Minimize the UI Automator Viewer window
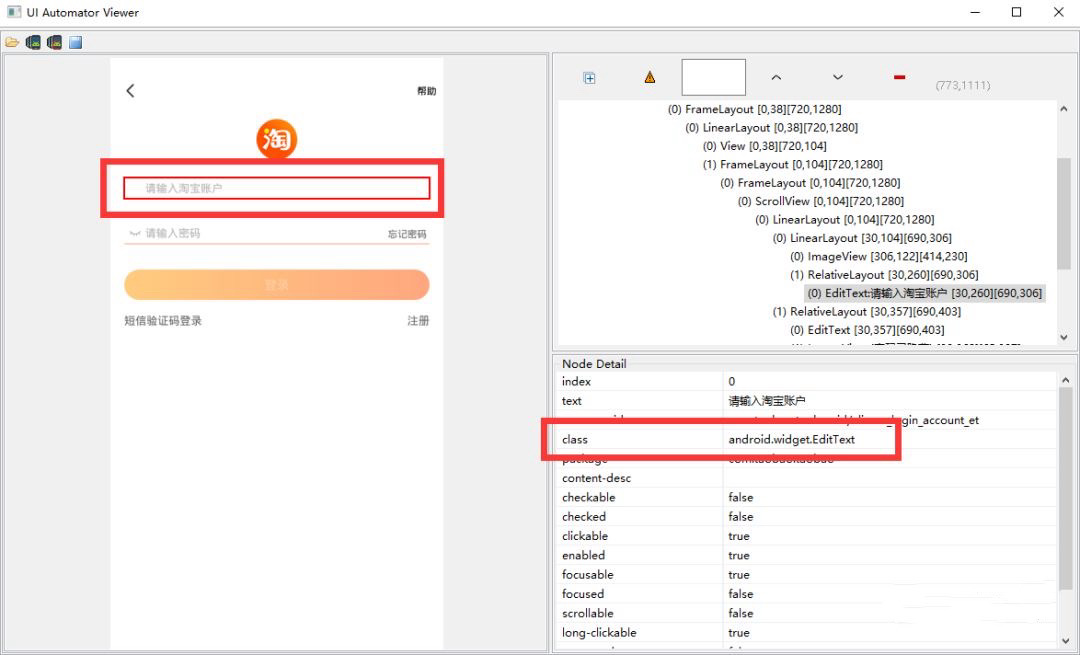 [975, 12]
